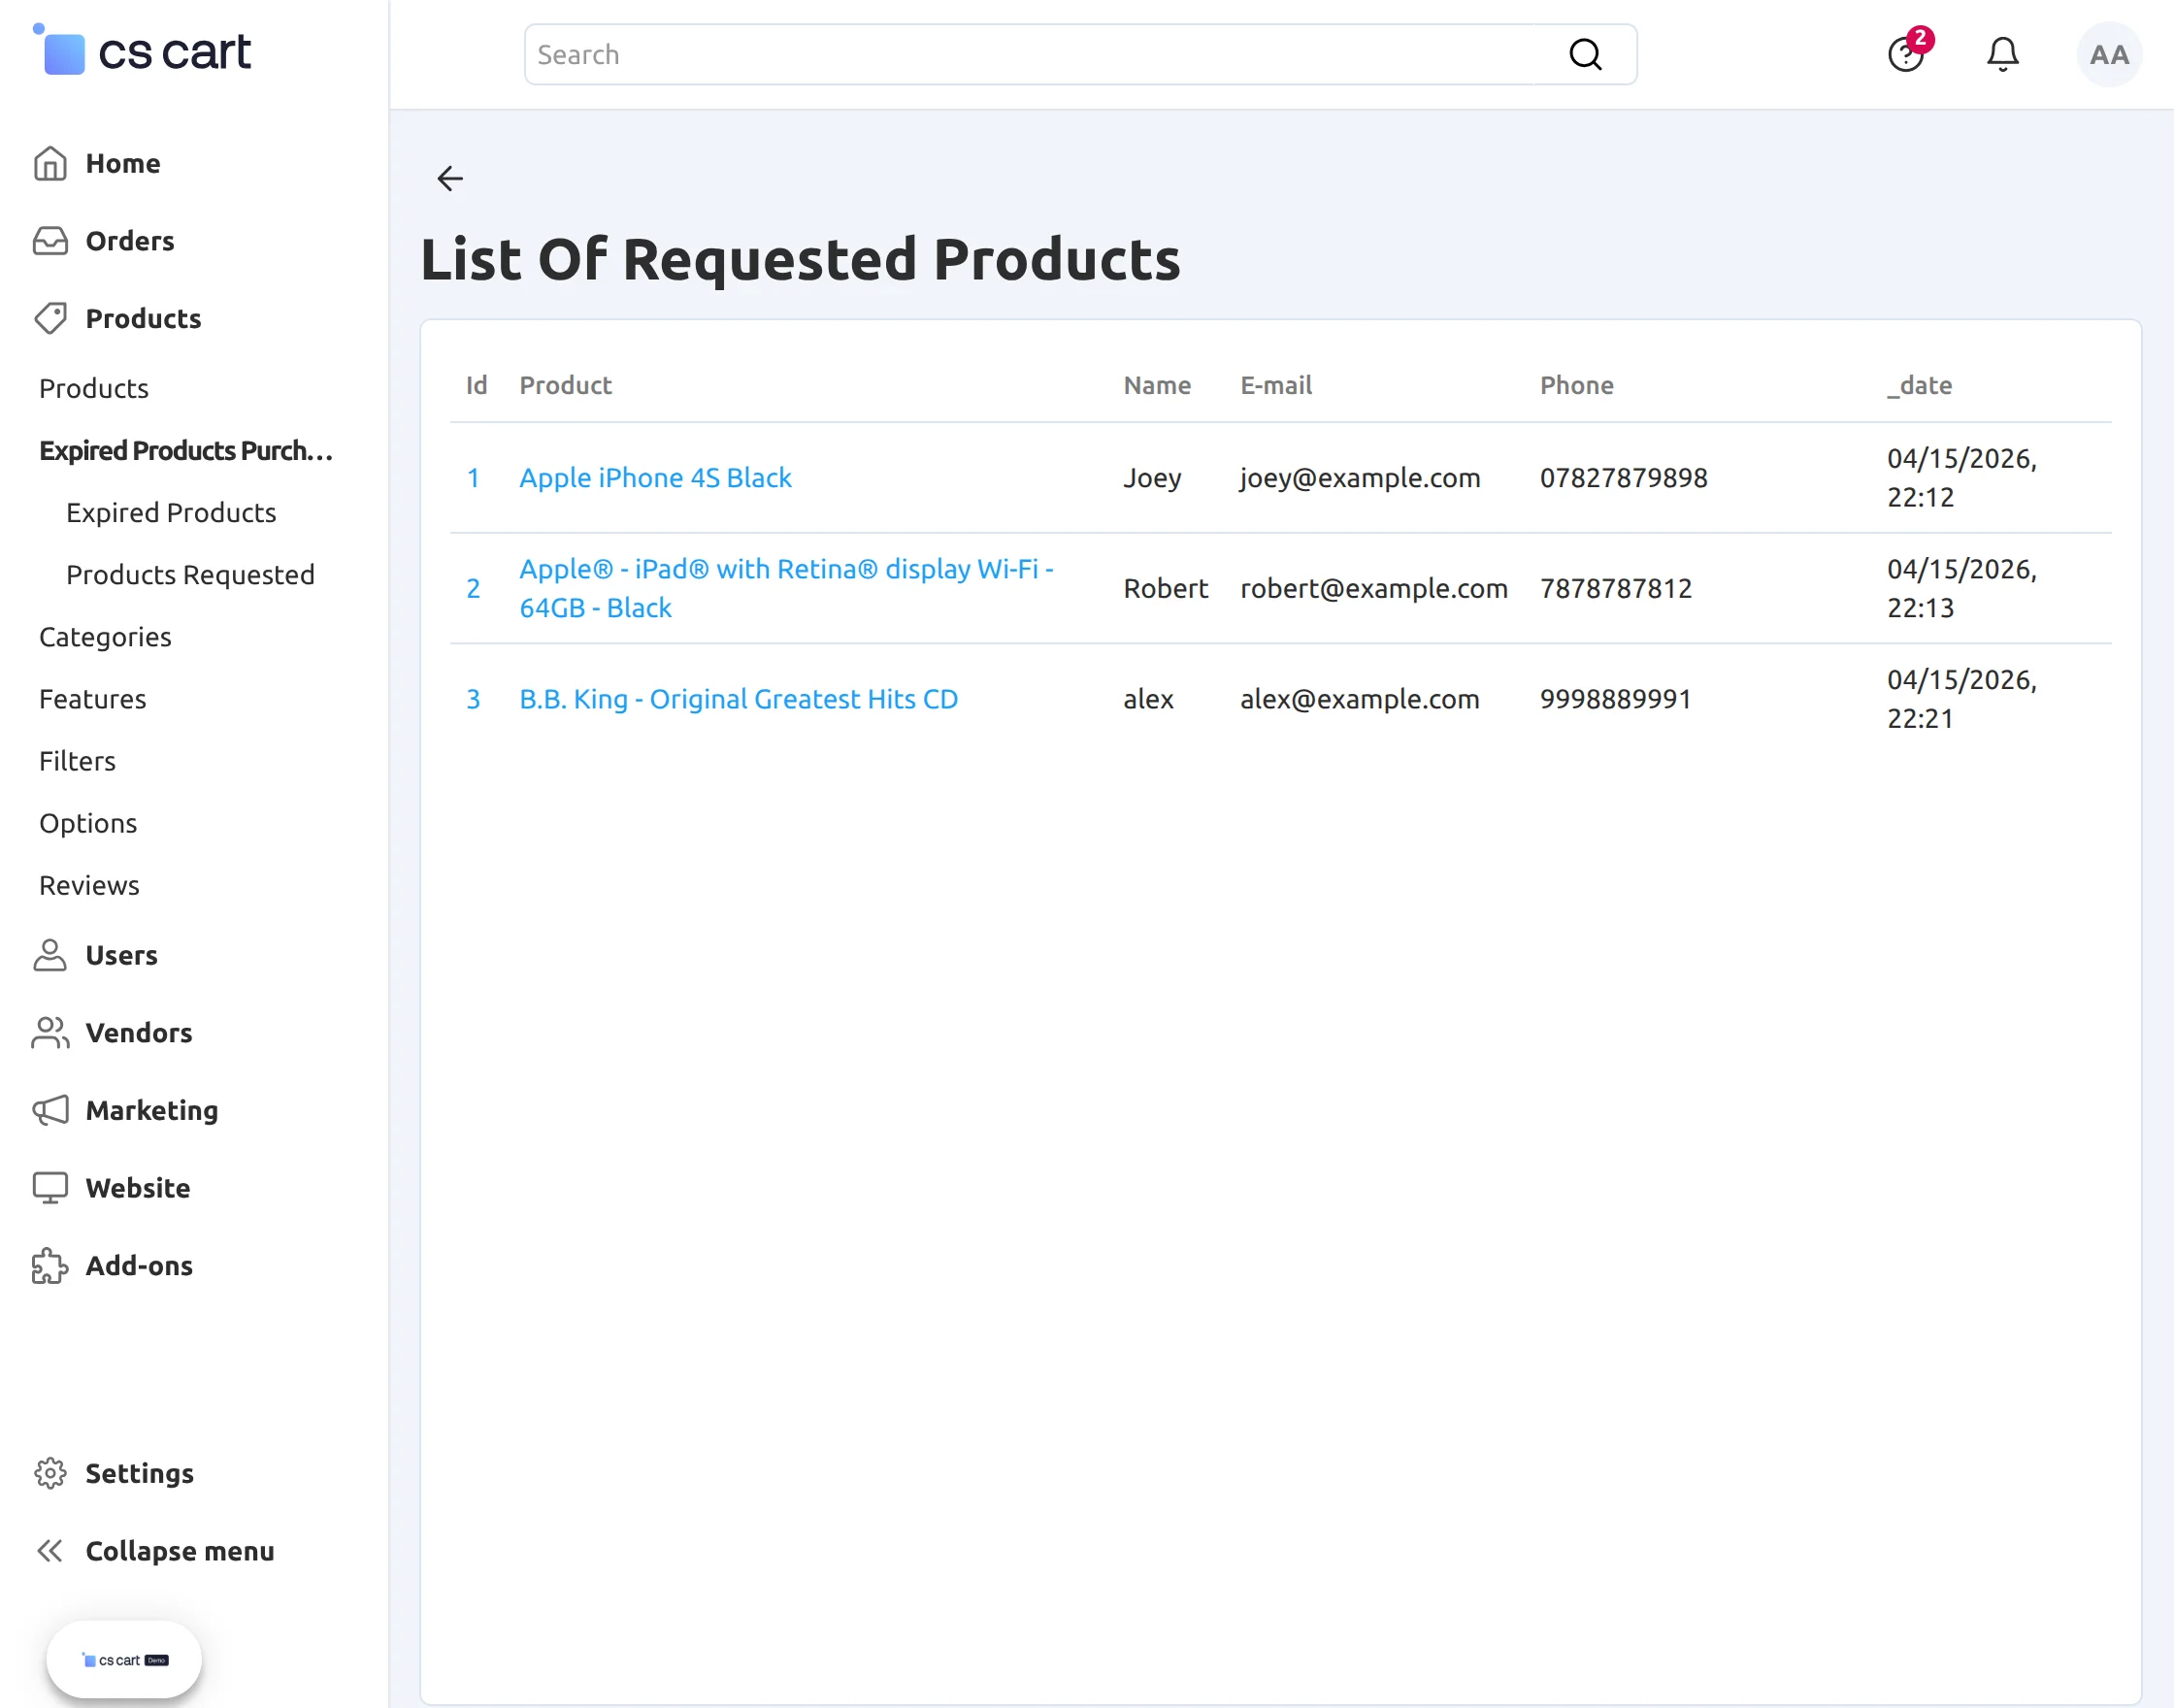Open the help center icon with badge
2174x1708 pixels.
1907,53
